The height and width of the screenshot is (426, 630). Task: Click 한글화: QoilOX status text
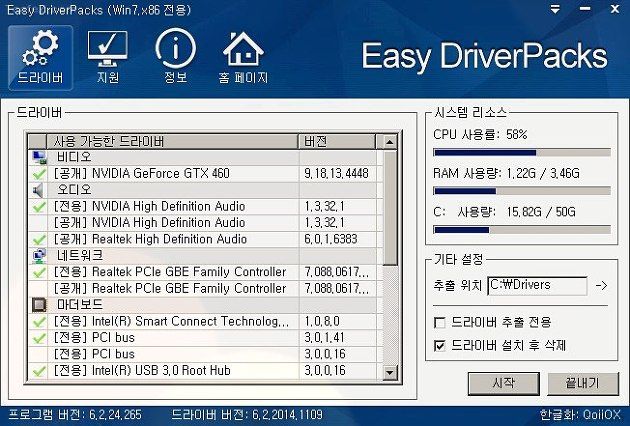pos(580,415)
